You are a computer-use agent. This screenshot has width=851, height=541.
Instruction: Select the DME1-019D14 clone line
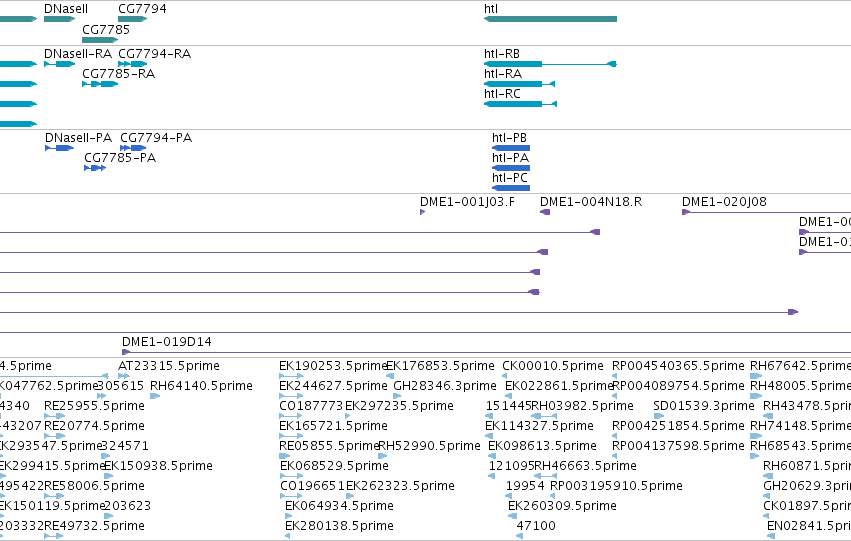[486, 352]
